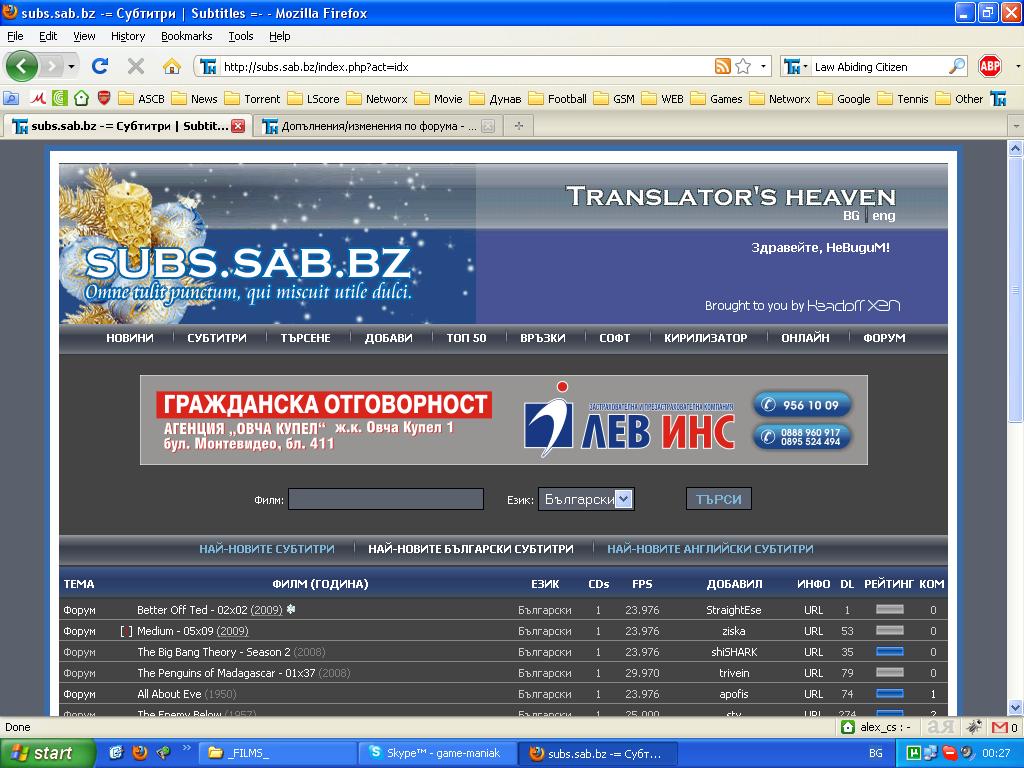
Task: Open the back/forward history dropdown arrow
Action: click(x=71, y=66)
